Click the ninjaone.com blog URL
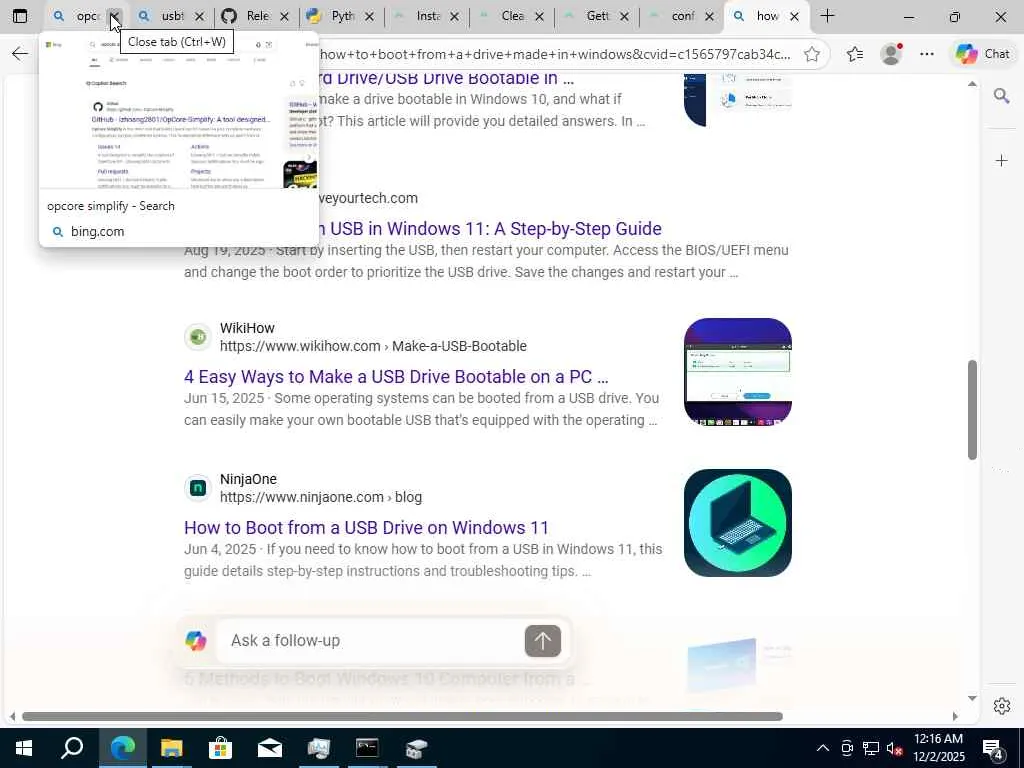 tap(321, 497)
